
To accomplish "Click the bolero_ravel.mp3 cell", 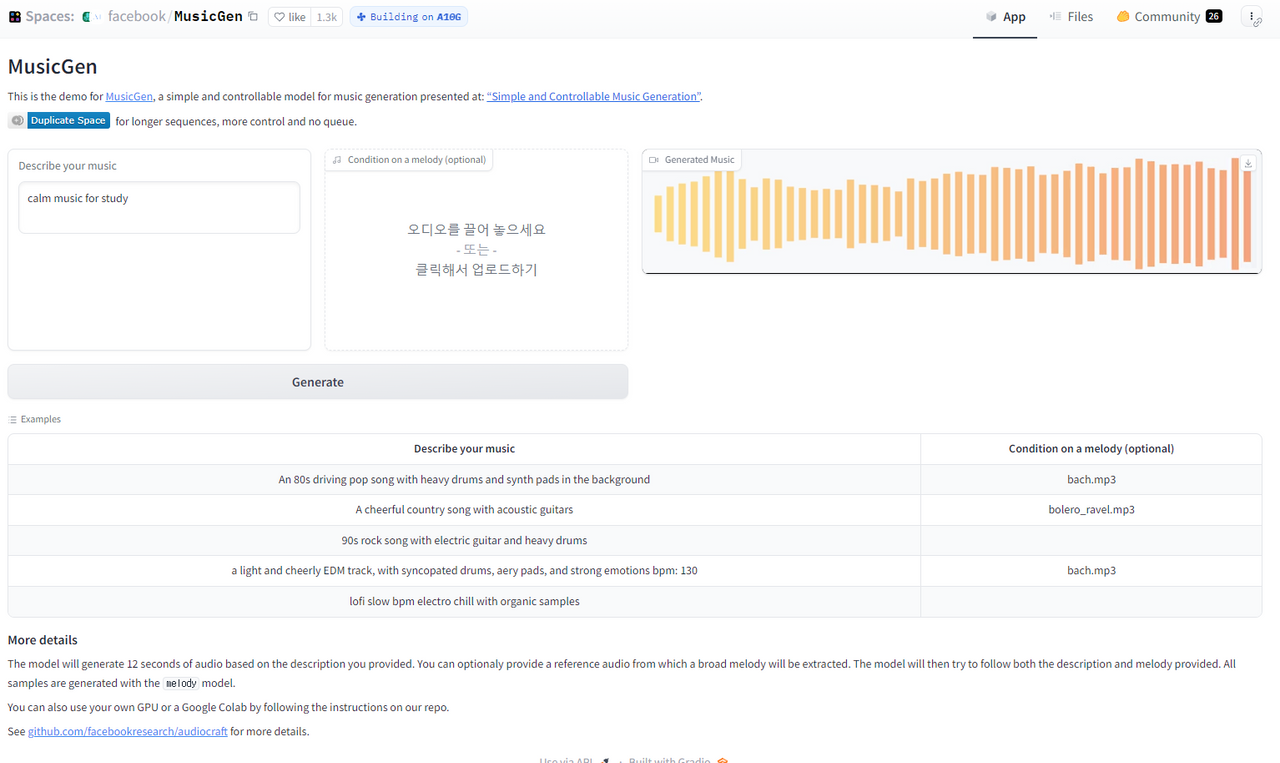I will click(x=1091, y=510).
